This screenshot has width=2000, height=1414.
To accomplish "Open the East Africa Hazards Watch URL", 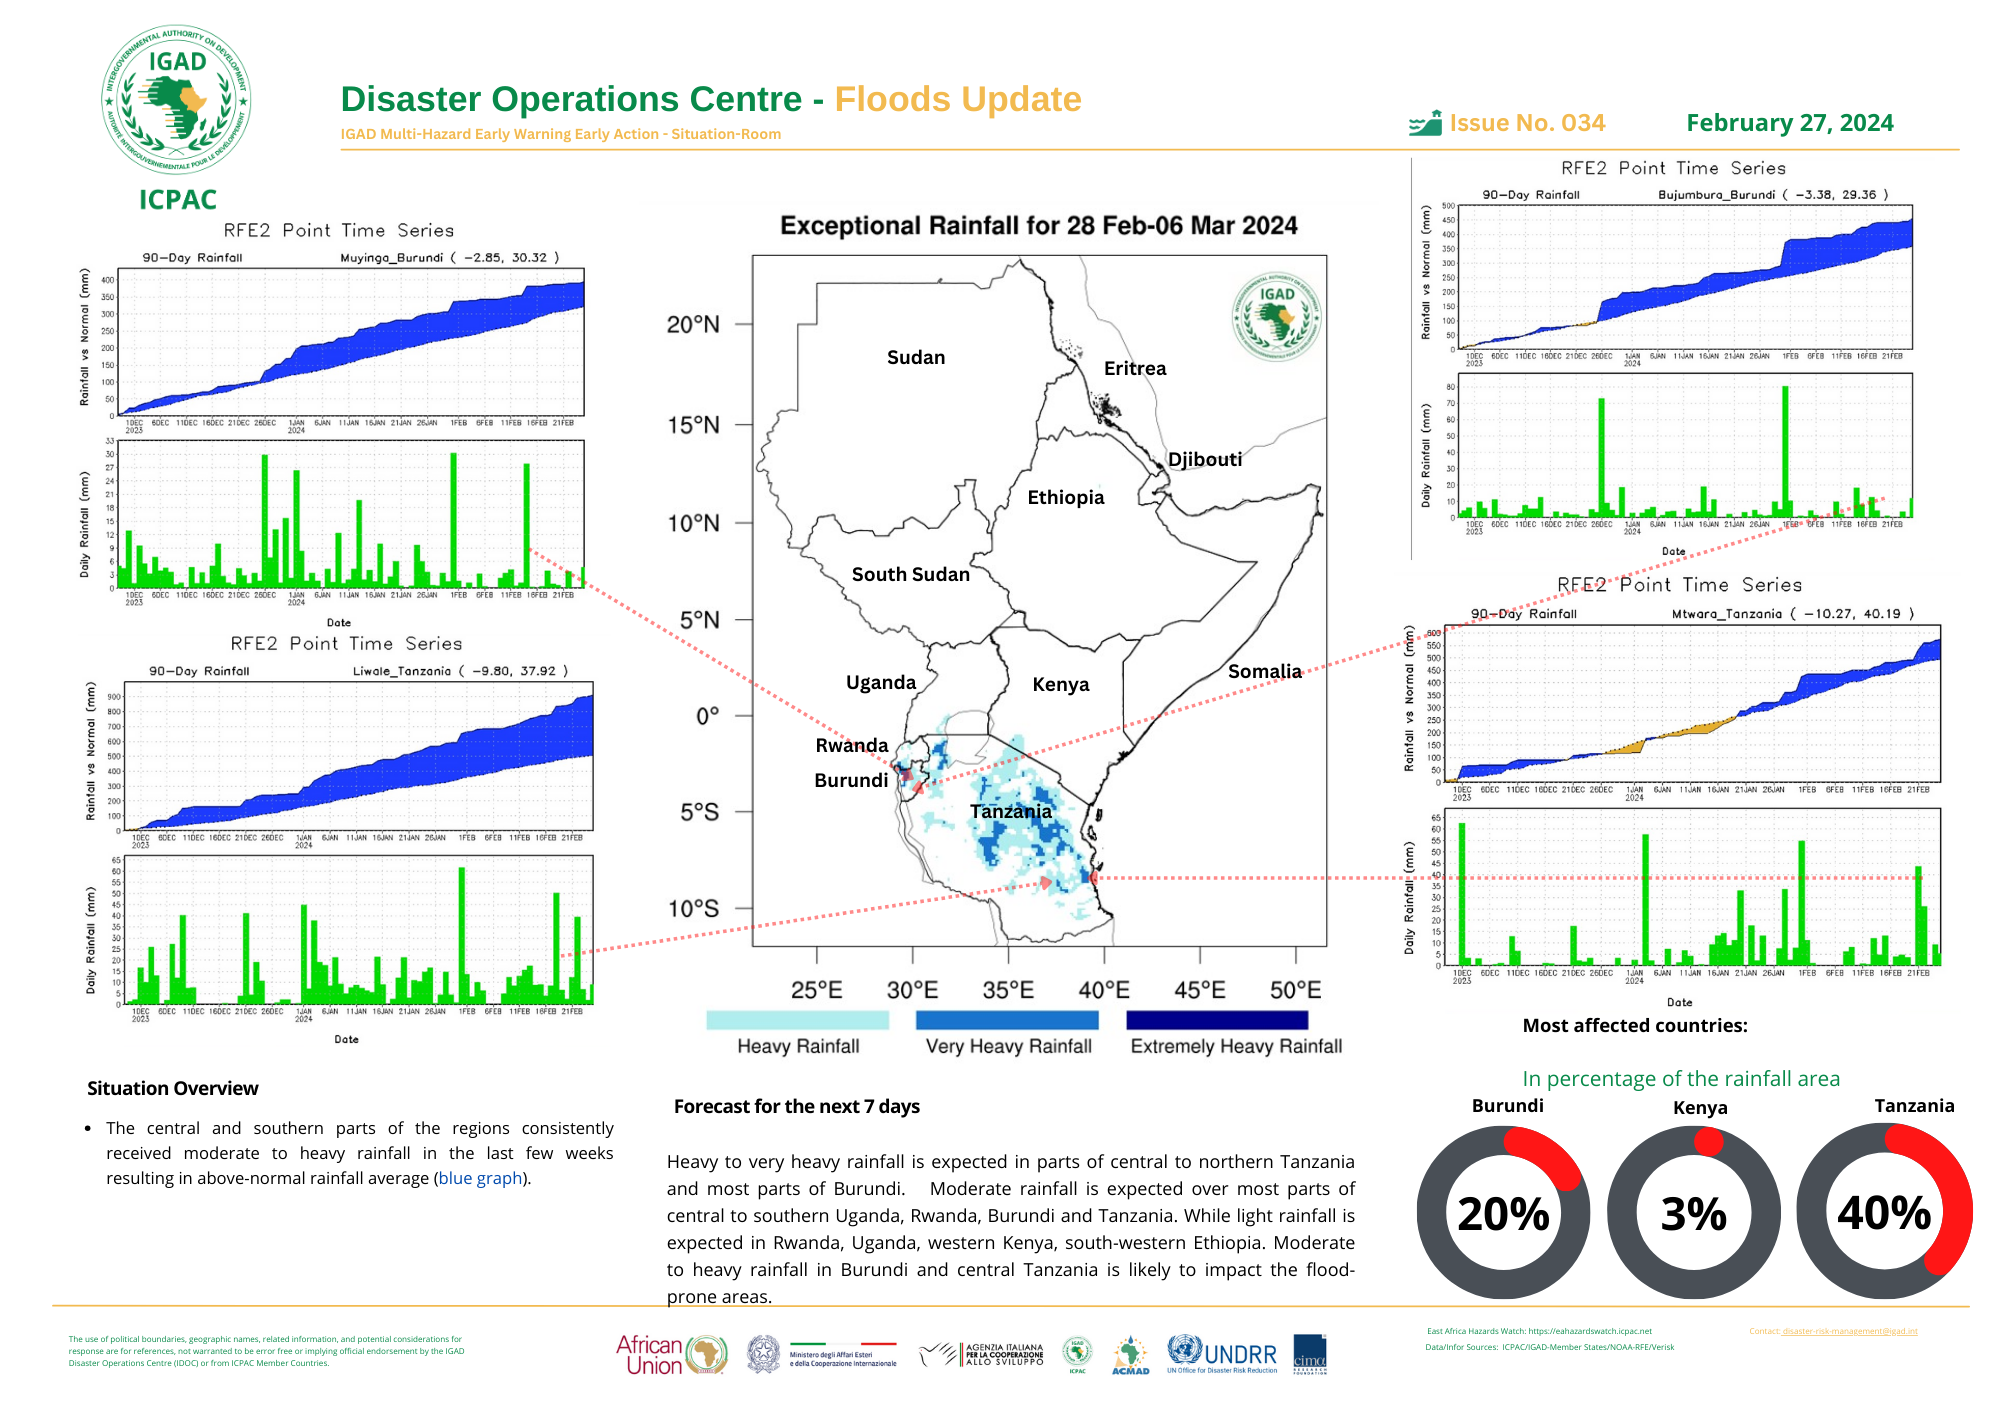I will coord(1590,1331).
